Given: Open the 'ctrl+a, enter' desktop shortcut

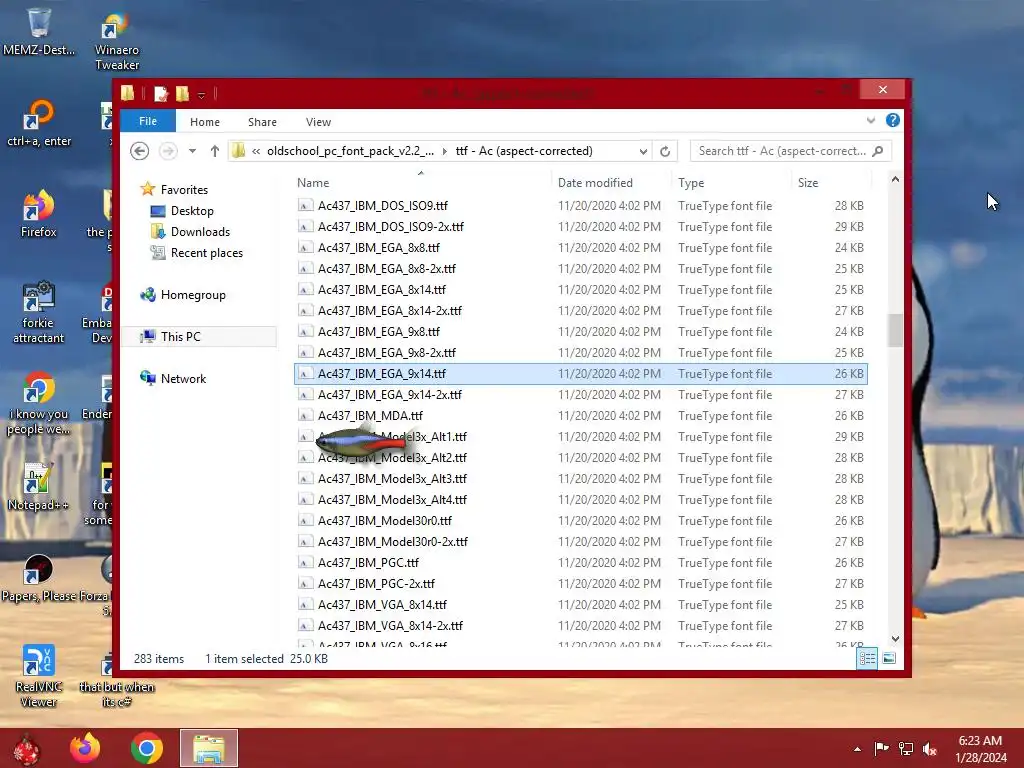Looking at the screenshot, I should click(39, 122).
